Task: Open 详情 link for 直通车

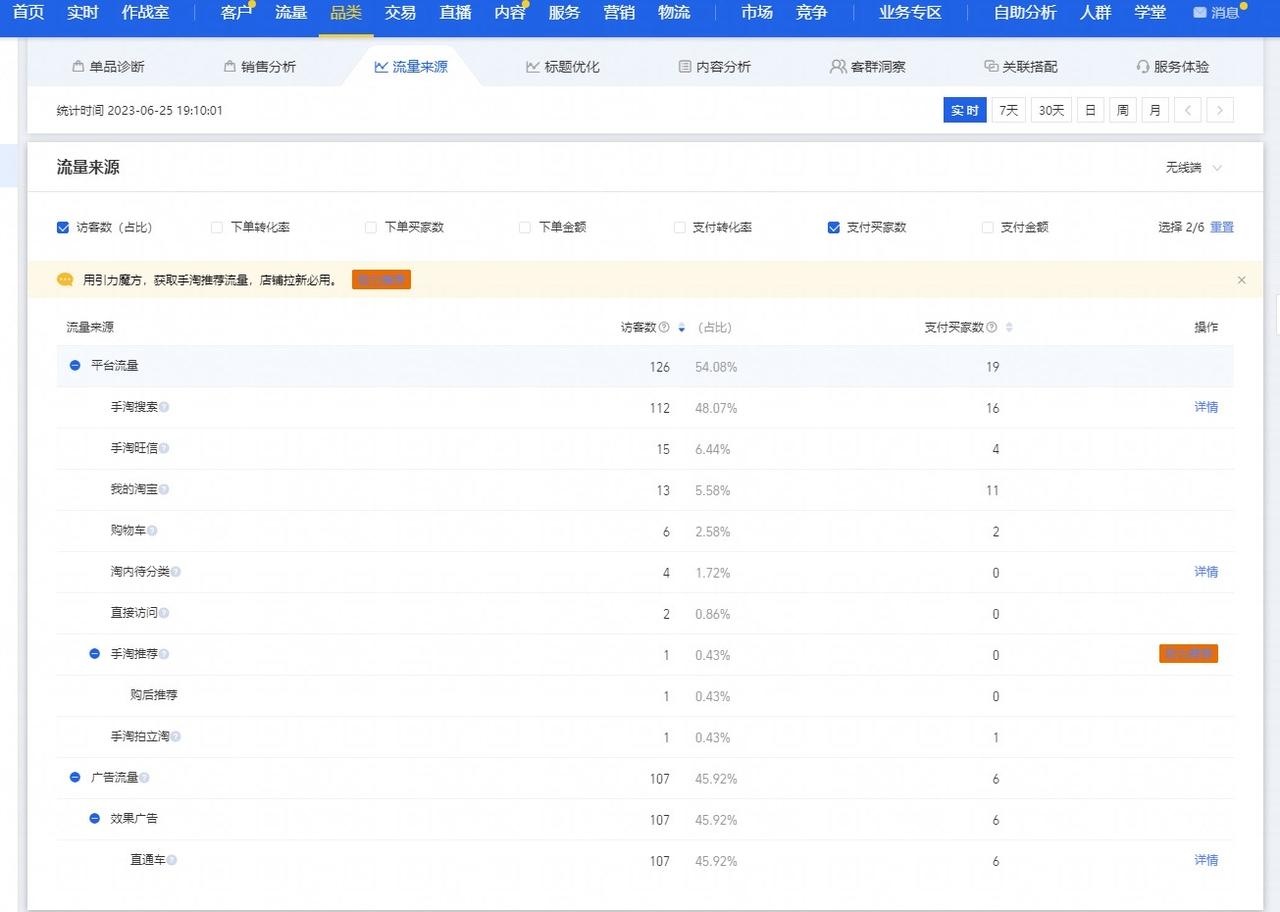Action: (x=1206, y=860)
